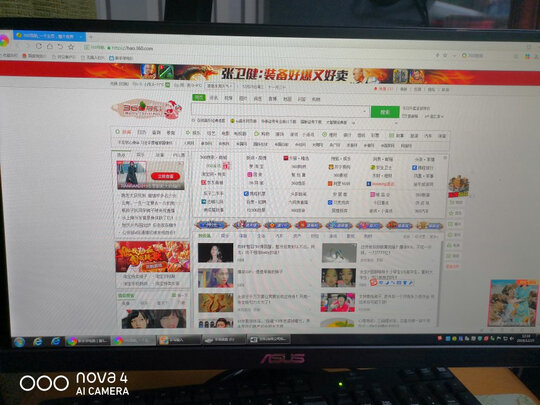Switch to the 图片 search tab
540x405 pixels.
(x=243, y=98)
